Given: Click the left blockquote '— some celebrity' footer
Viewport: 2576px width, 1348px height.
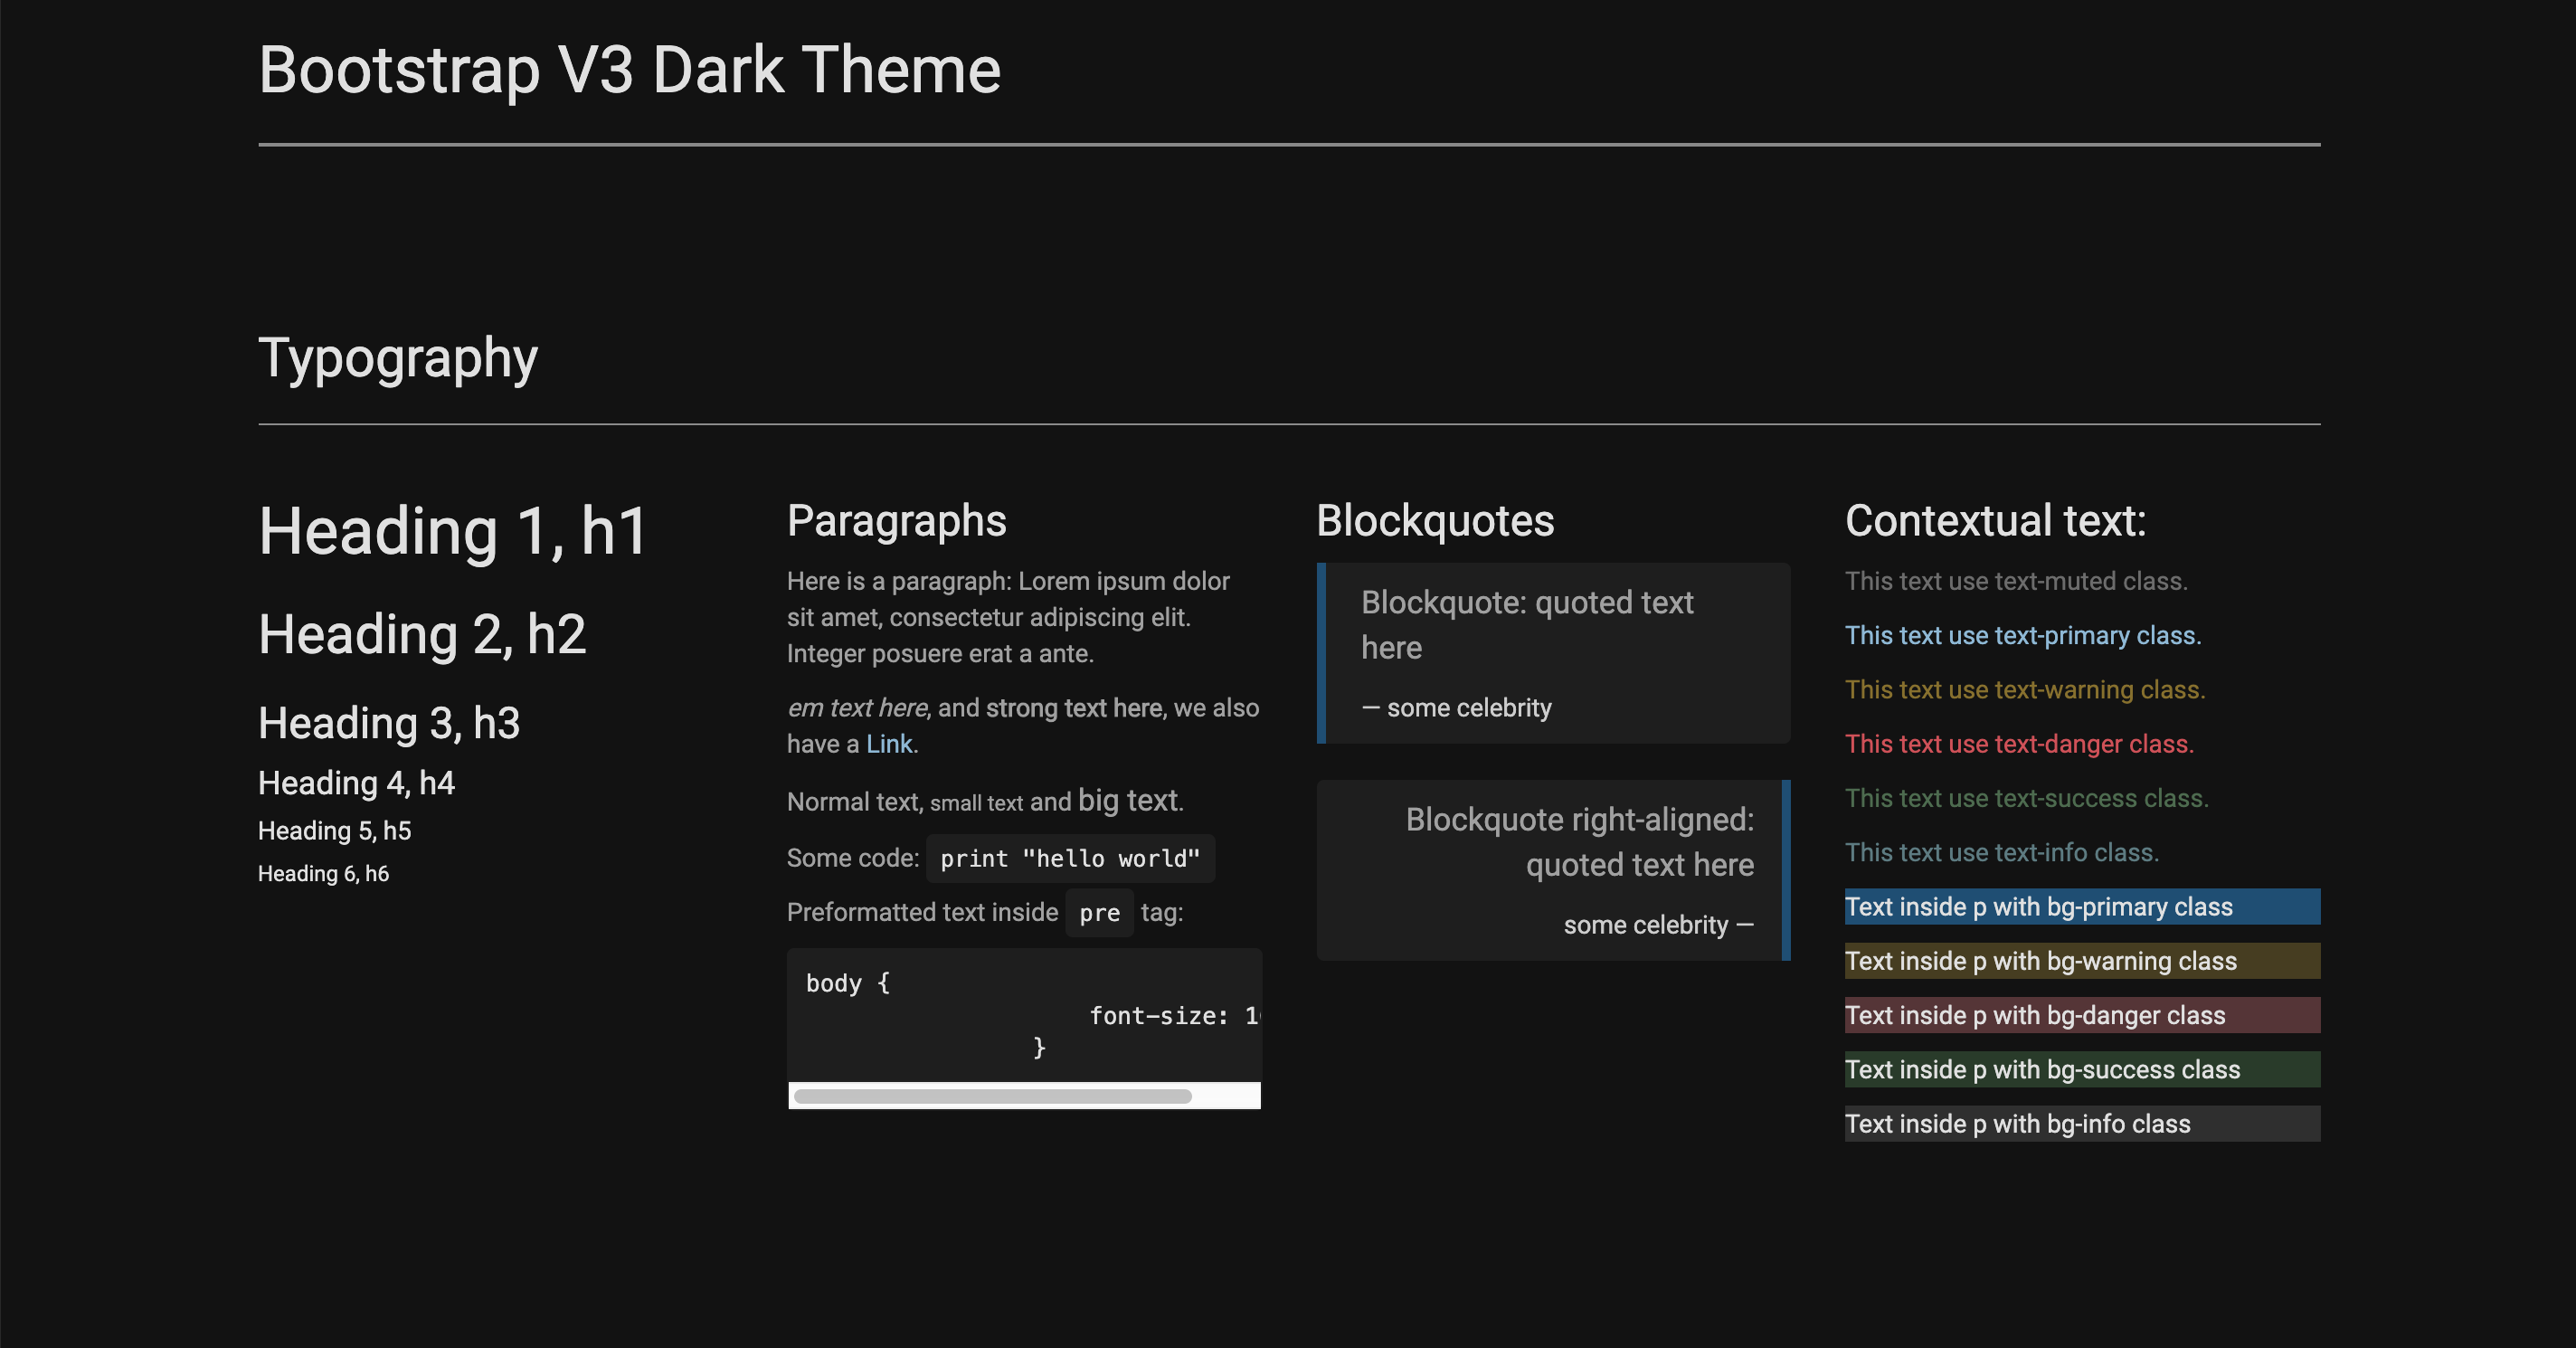Looking at the screenshot, I should tap(1456, 708).
